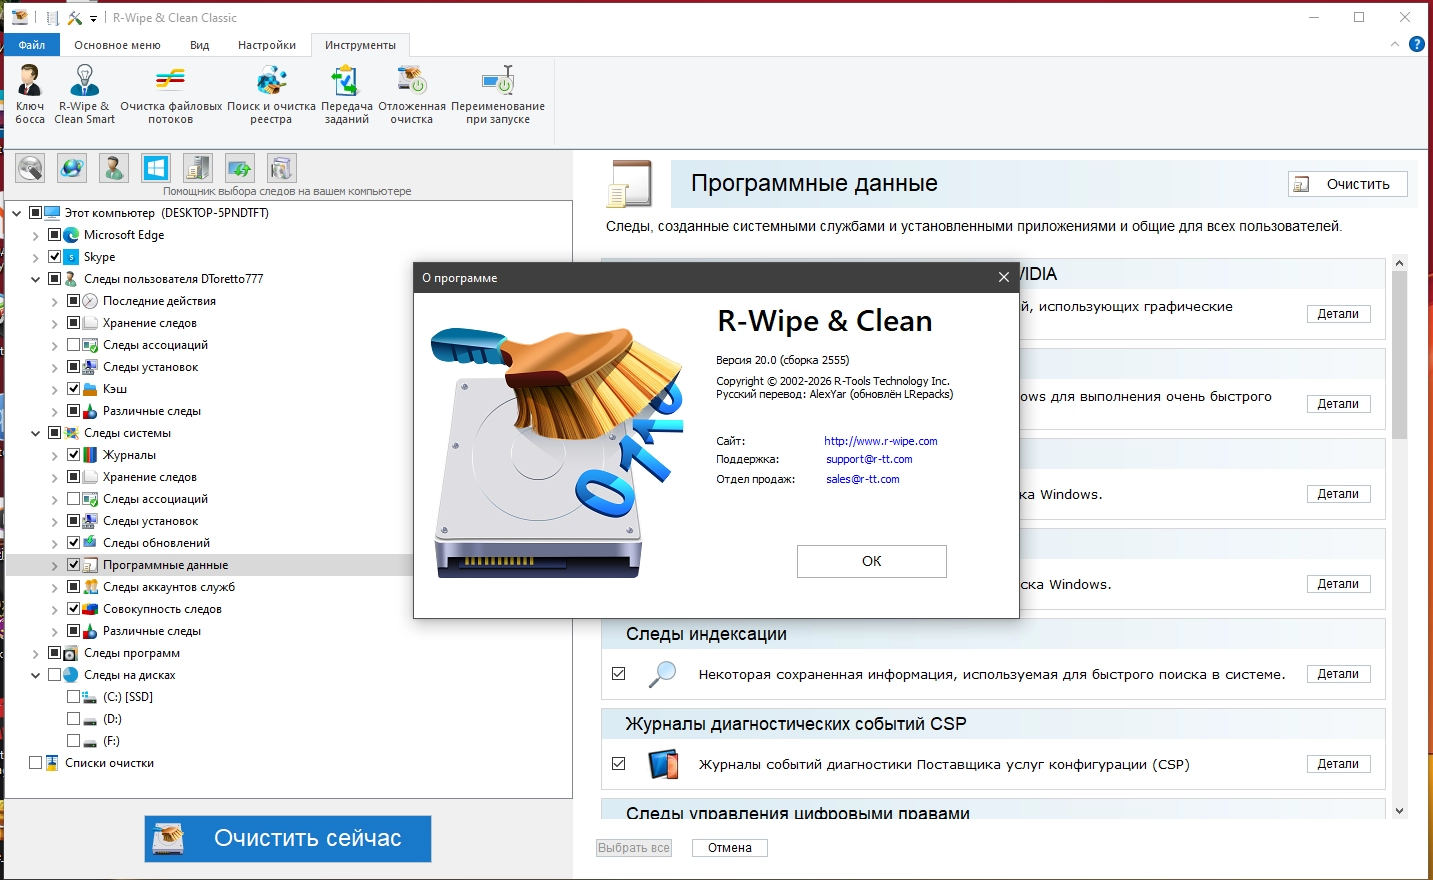
Task: Click OK in the About dialog
Action: pyautogui.click(x=872, y=561)
